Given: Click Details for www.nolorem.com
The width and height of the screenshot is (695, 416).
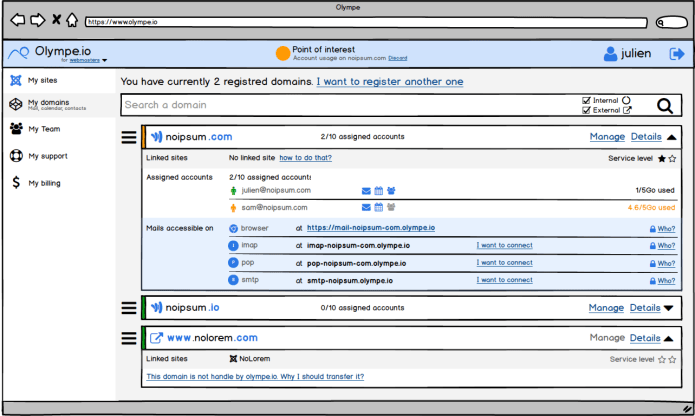Looking at the screenshot, I should (x=645, y=338).
